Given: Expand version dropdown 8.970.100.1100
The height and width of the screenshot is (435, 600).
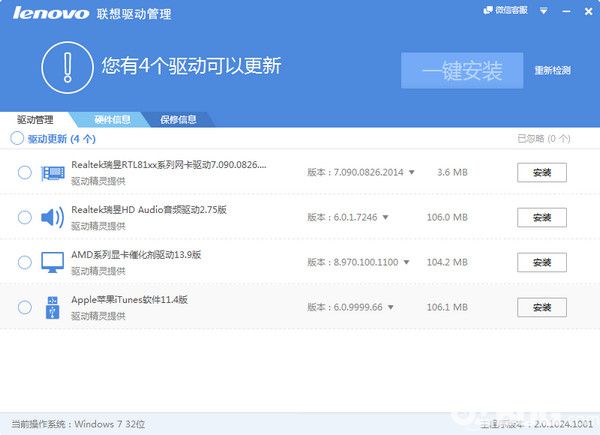Looking at the screenshot, I should point(406,262).
